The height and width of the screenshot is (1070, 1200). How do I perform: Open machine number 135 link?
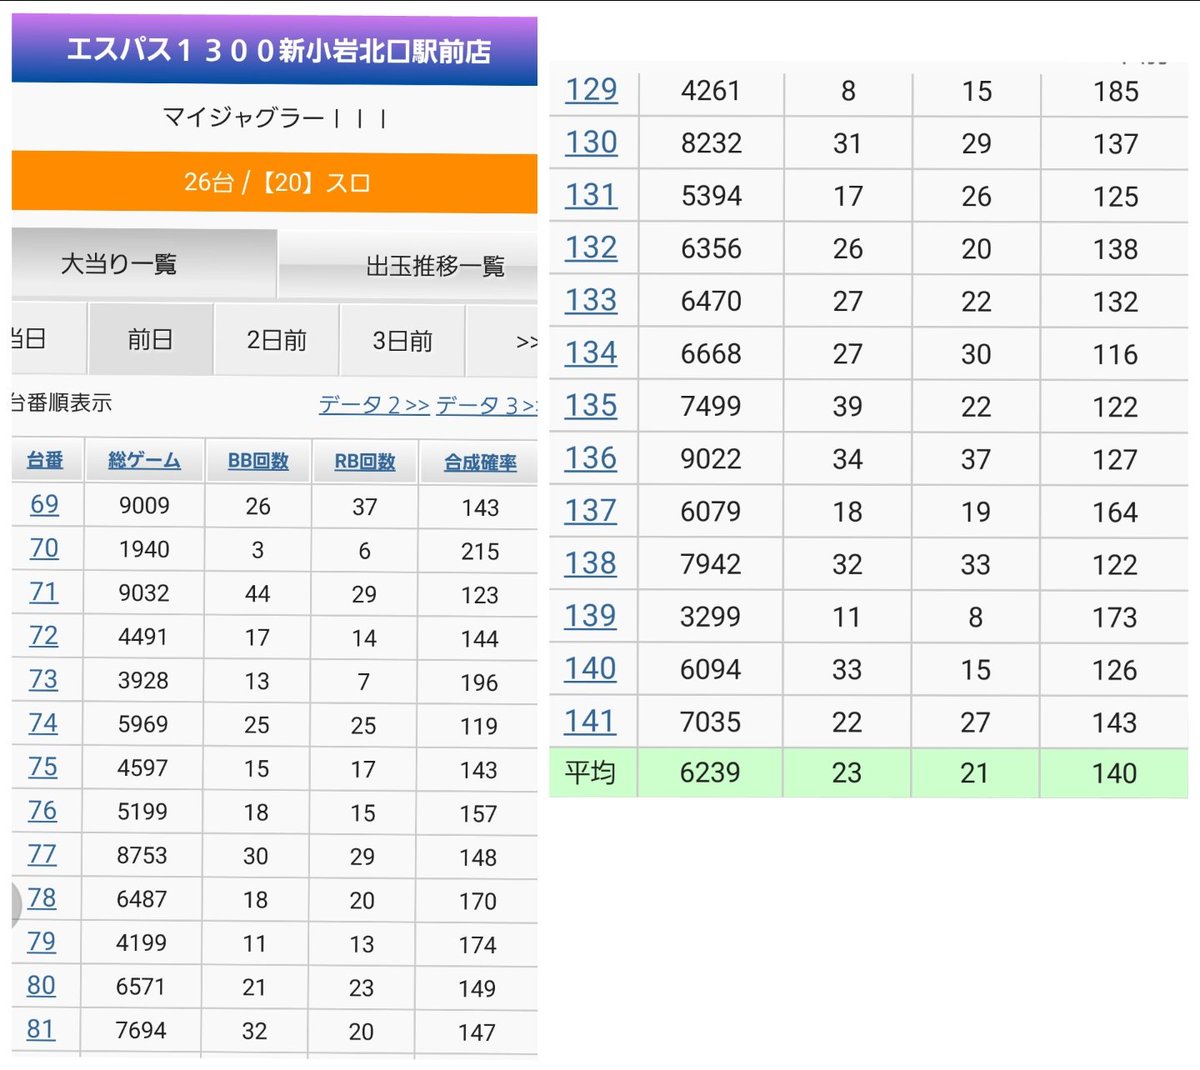tap(591, 405)
